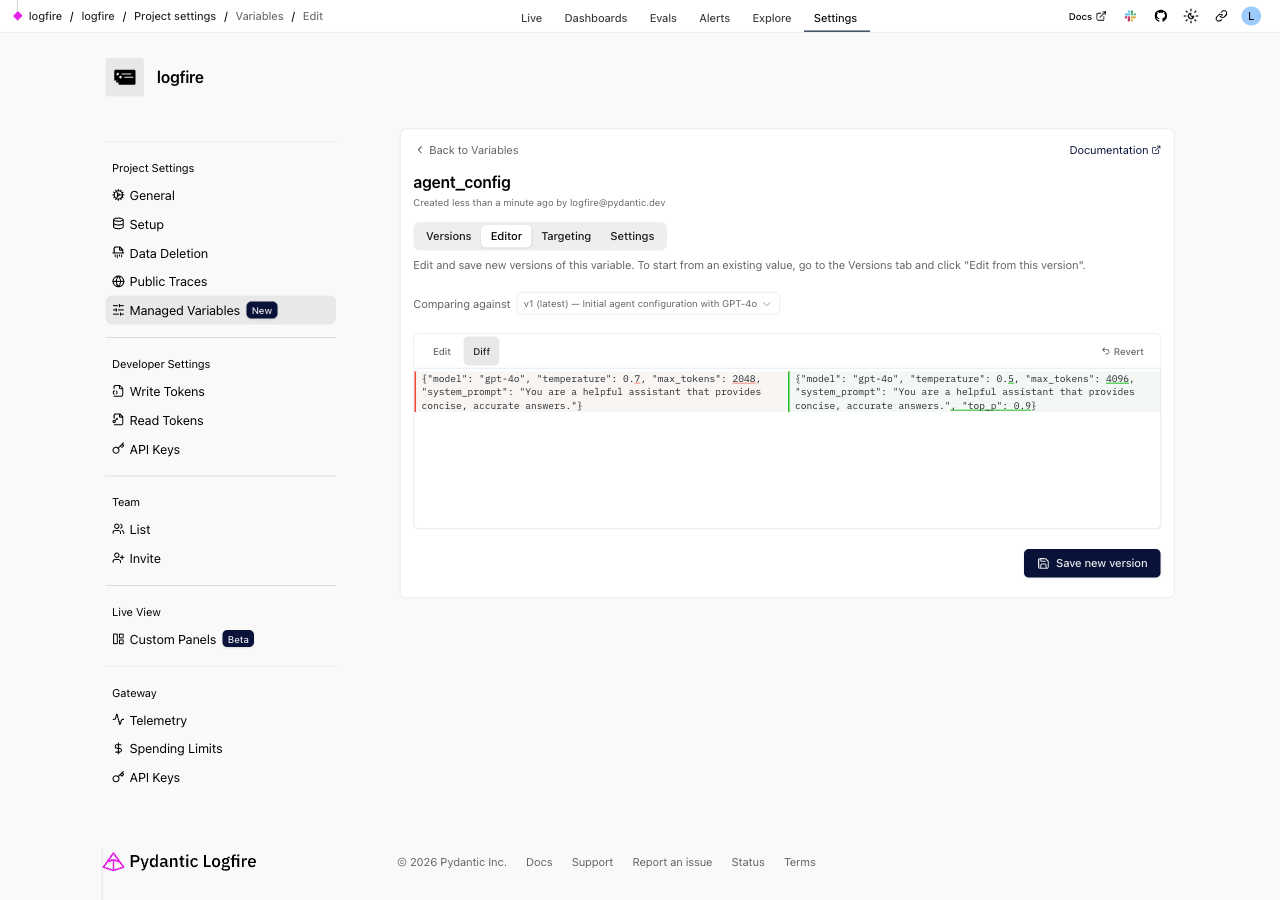Click the copy link chain icon
1280x900 pixels.
[1221, 17]
